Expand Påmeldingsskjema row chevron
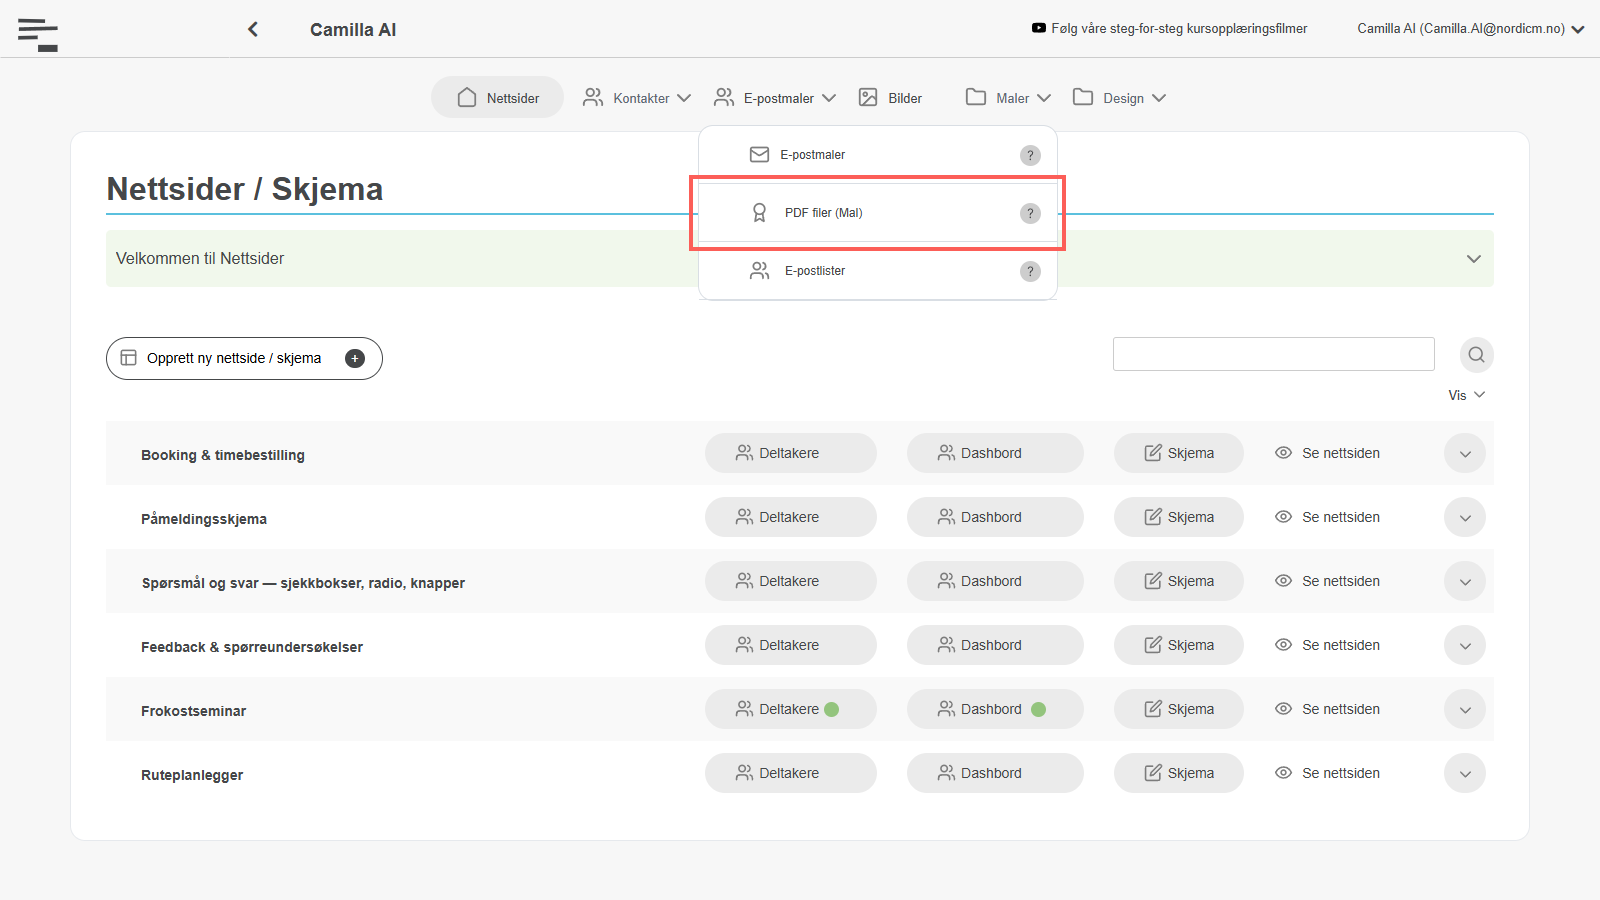This screenshot has height=900, width=1600. [x=1465, y=517]
